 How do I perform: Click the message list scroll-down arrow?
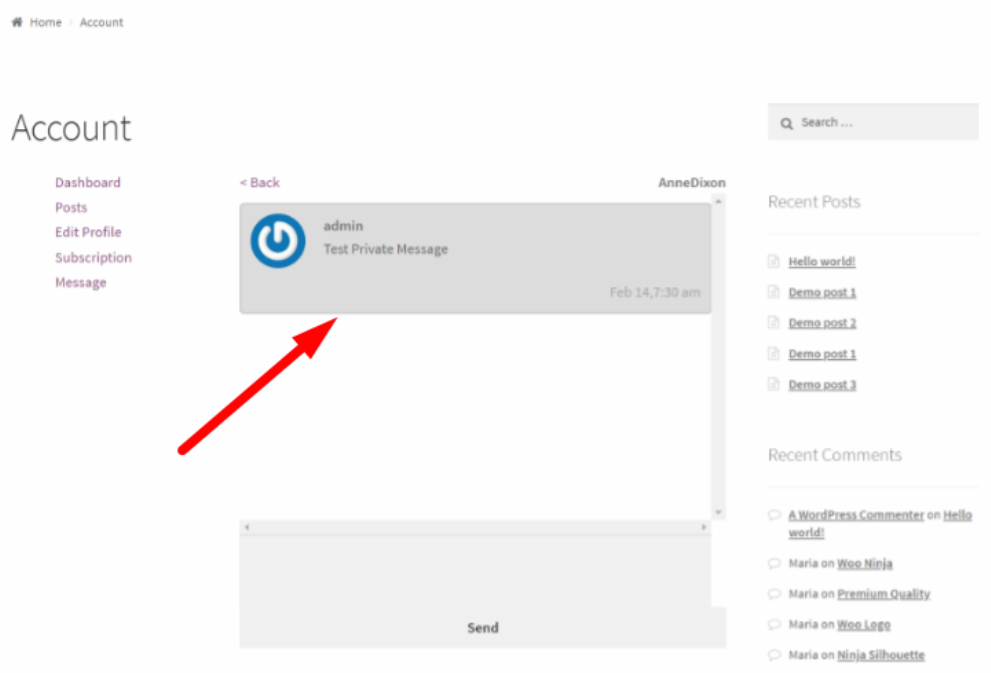[x=718, y=512]
